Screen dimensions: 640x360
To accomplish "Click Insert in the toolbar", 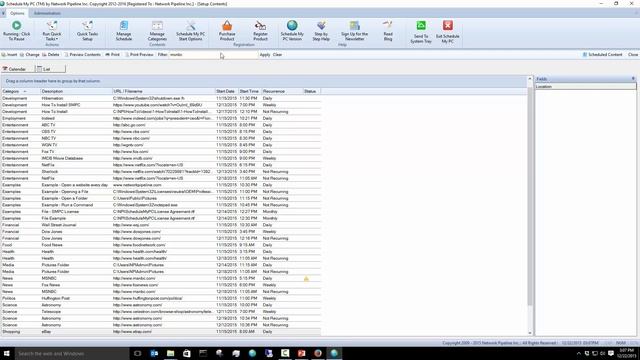I will [9, 54].
